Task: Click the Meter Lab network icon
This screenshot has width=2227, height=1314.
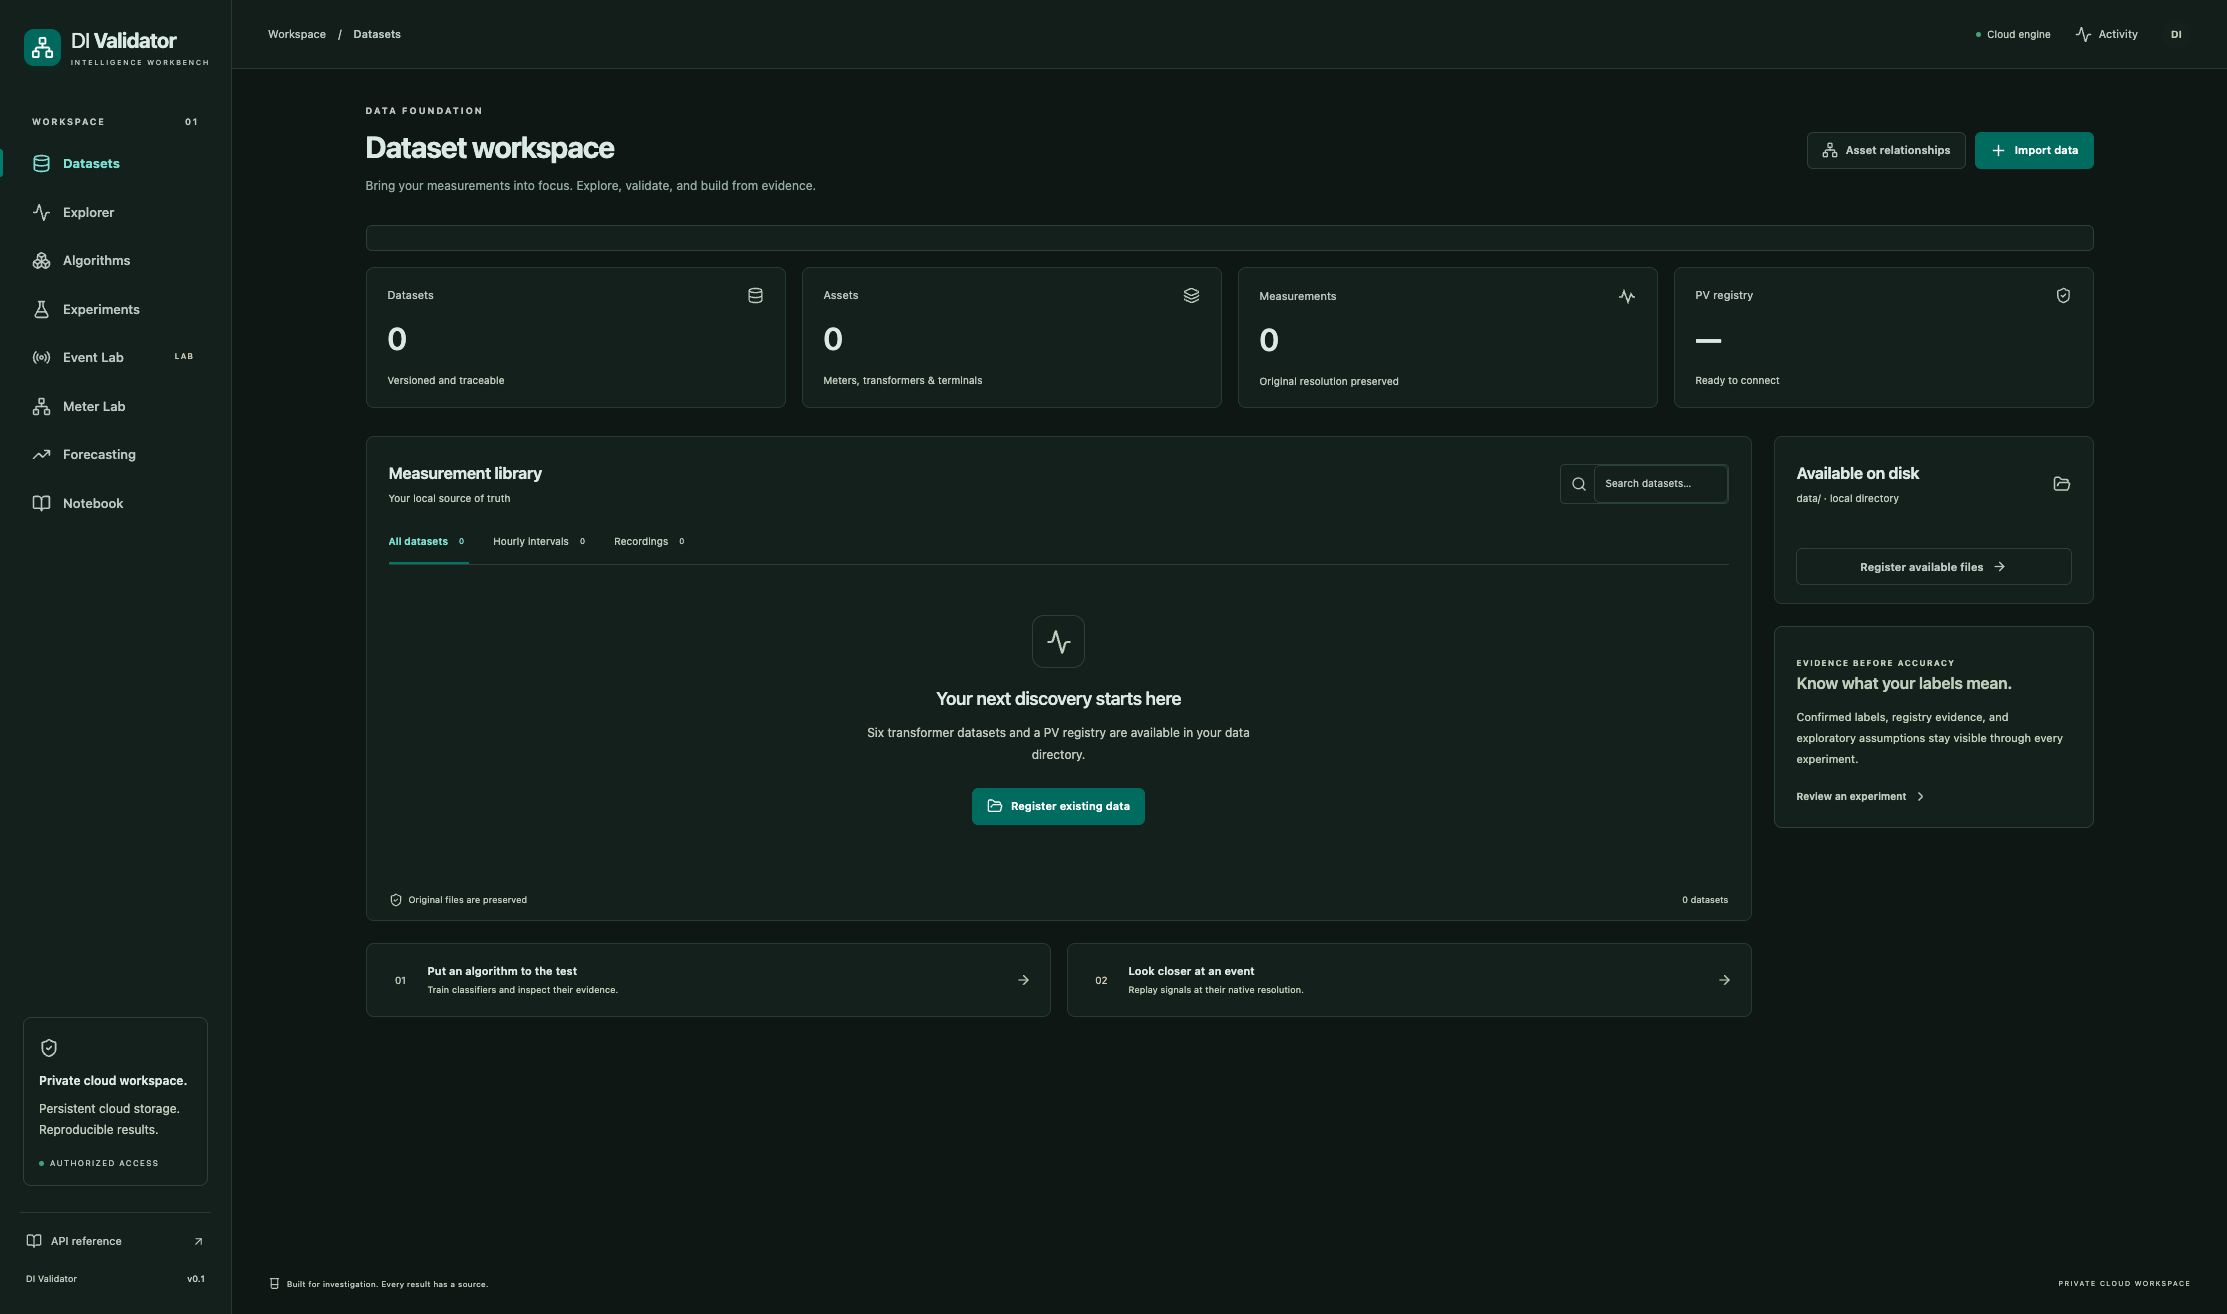Action: coord(41,406)
